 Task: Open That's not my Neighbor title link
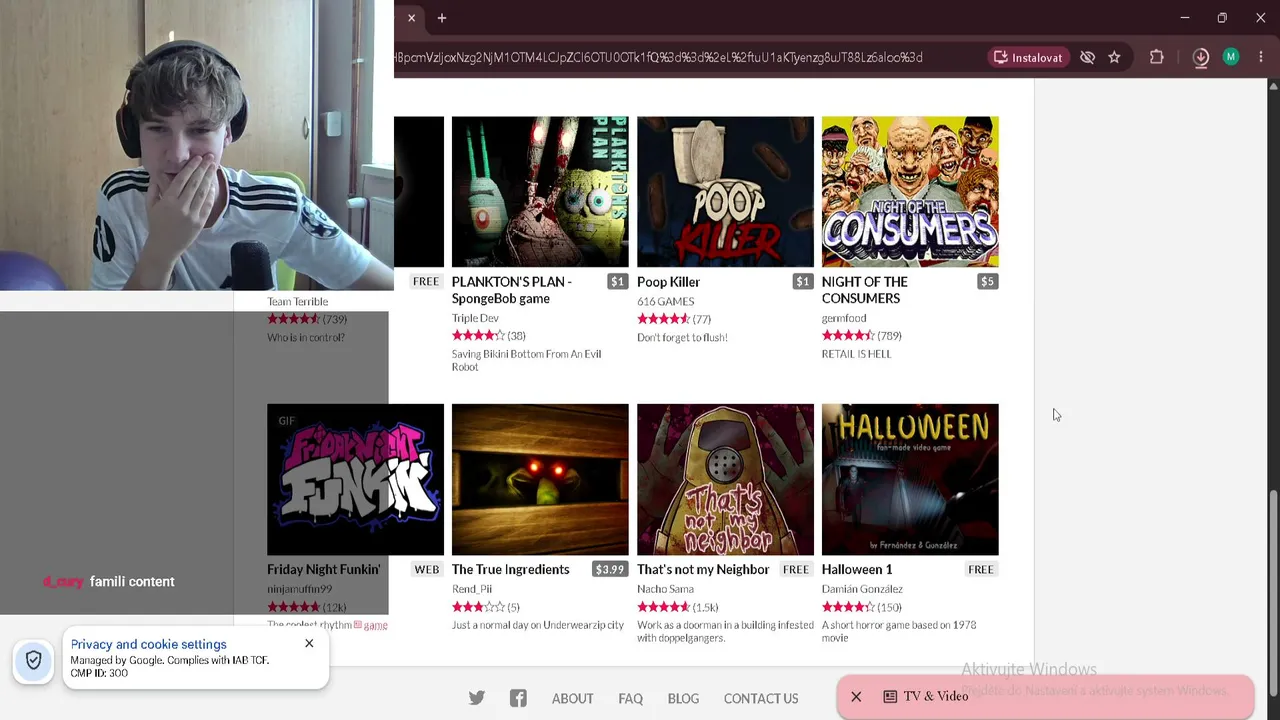pyautogui.click(x=703, y=569)
